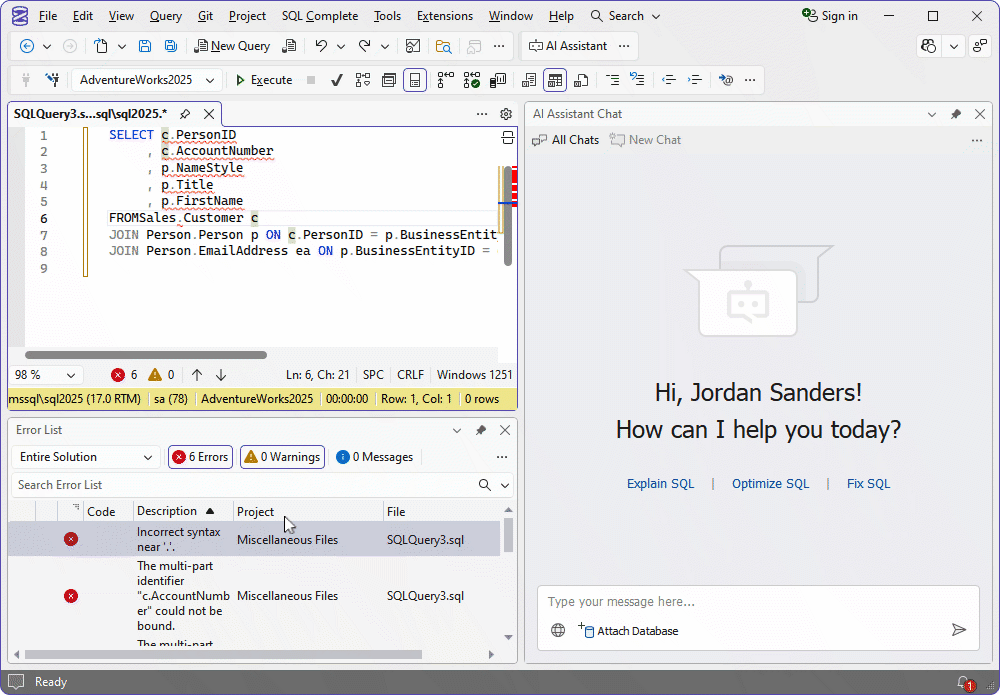
Task: Click the Save file icon
Action: [x=145, y=46]
